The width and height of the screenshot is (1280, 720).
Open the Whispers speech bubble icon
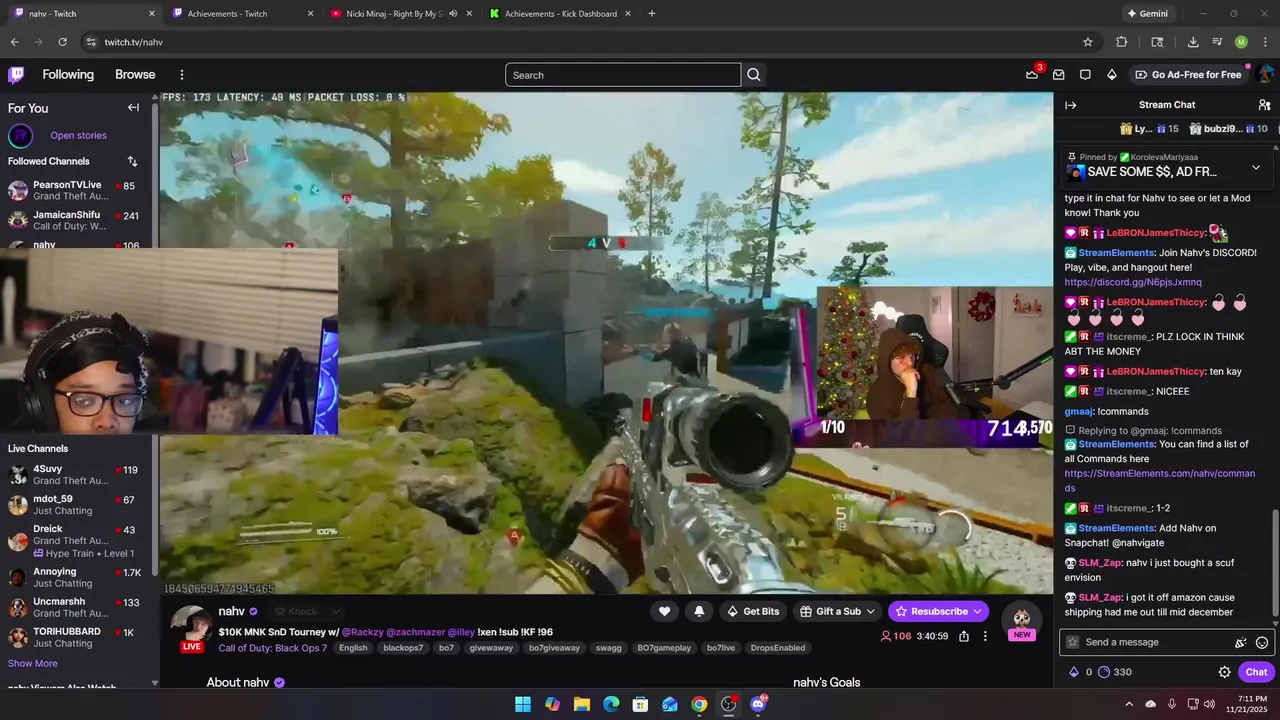point(1085,75)
